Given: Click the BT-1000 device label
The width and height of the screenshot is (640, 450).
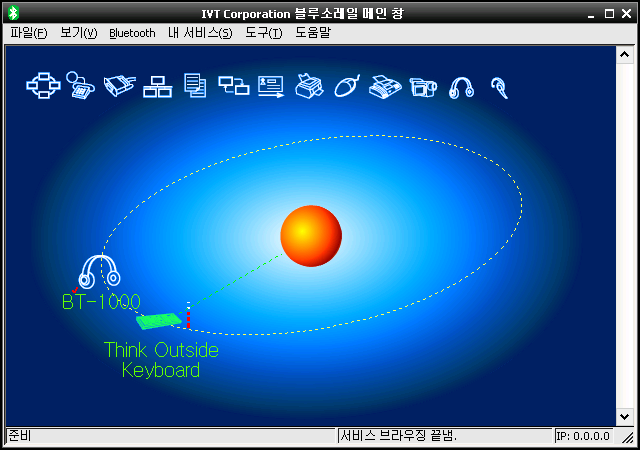Looking at the screenshot, I should pos(101,302).
